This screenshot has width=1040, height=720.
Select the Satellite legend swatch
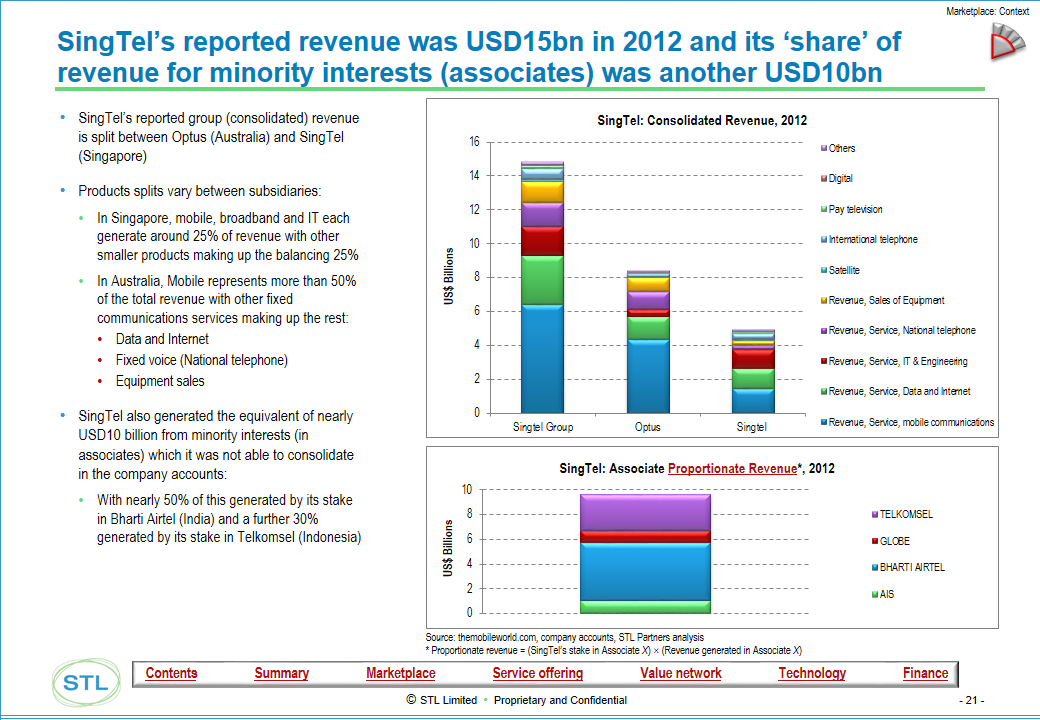point(824,270)
